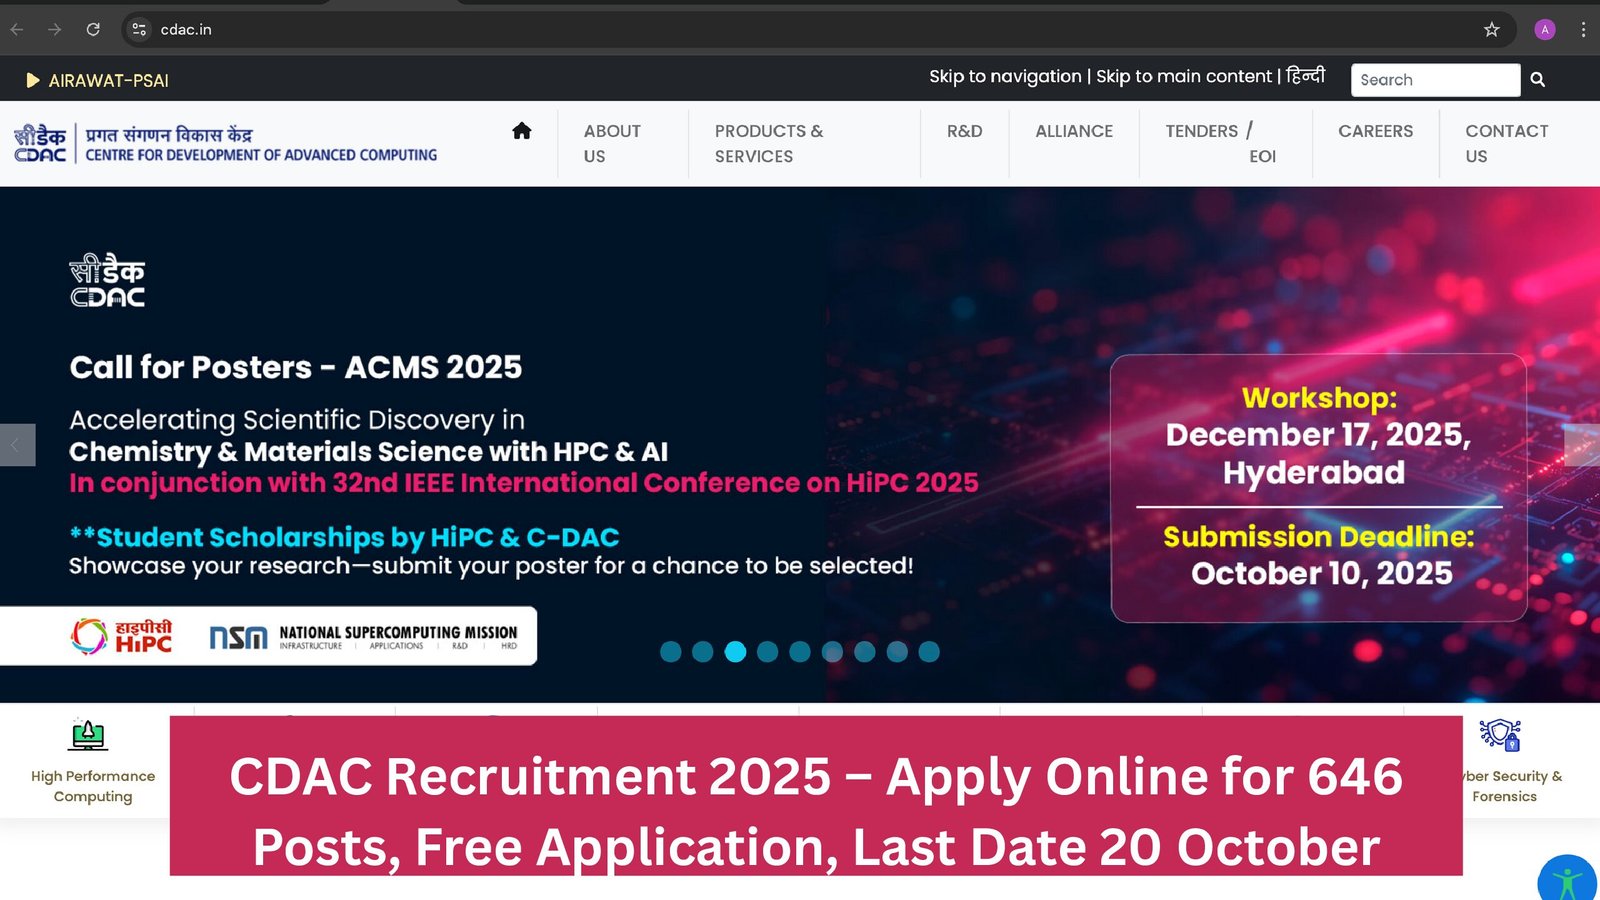Open the Careers menu item
The image size is (1600, 900).
pyautogui.click(x=1375, y=131)
